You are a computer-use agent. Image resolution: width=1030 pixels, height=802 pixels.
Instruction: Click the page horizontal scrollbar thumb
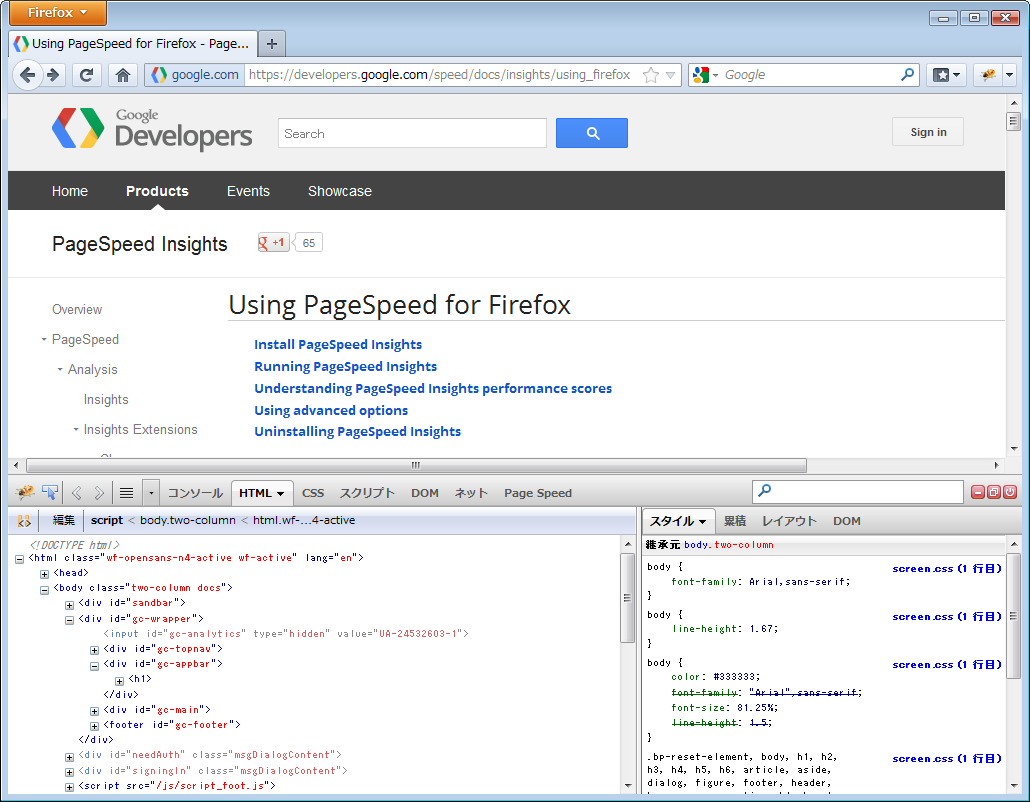coord(416,465)
